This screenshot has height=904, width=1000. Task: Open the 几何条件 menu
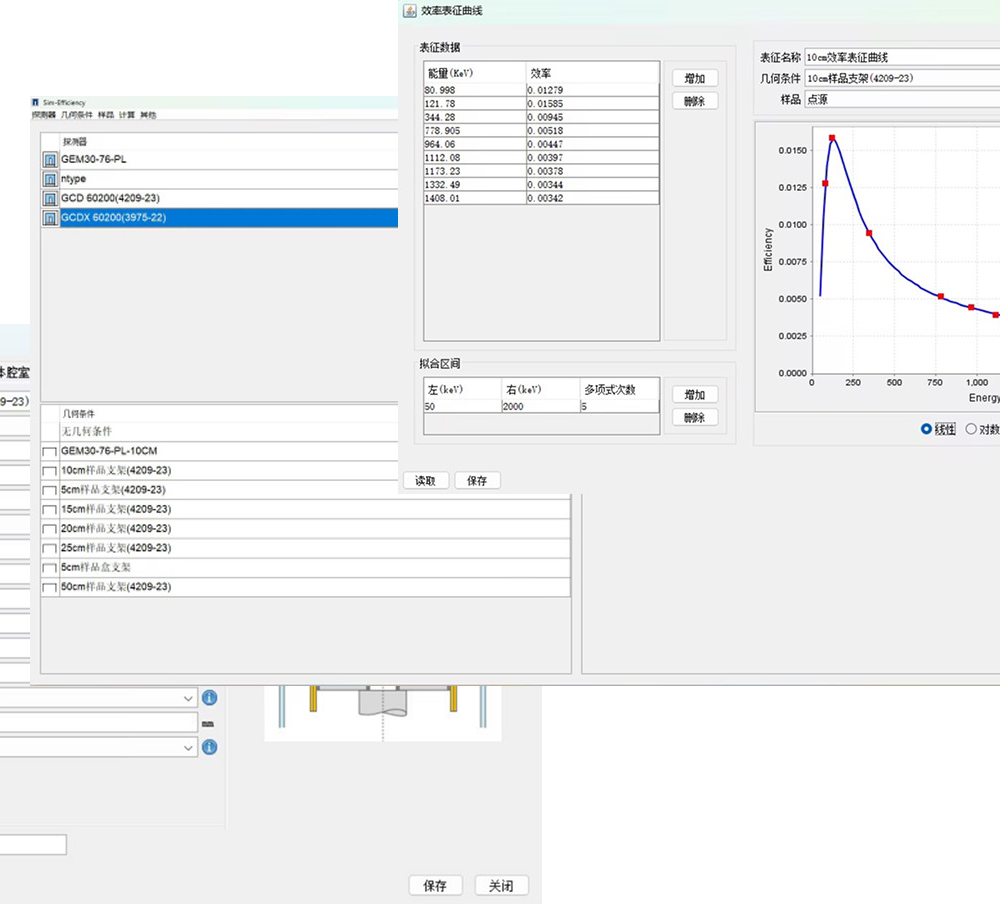77,115
